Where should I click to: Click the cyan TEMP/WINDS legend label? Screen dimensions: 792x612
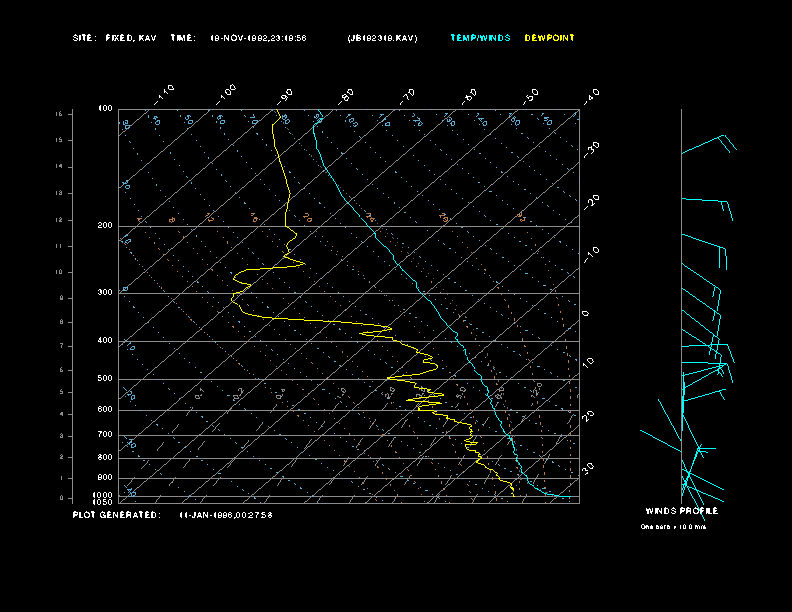480,38
